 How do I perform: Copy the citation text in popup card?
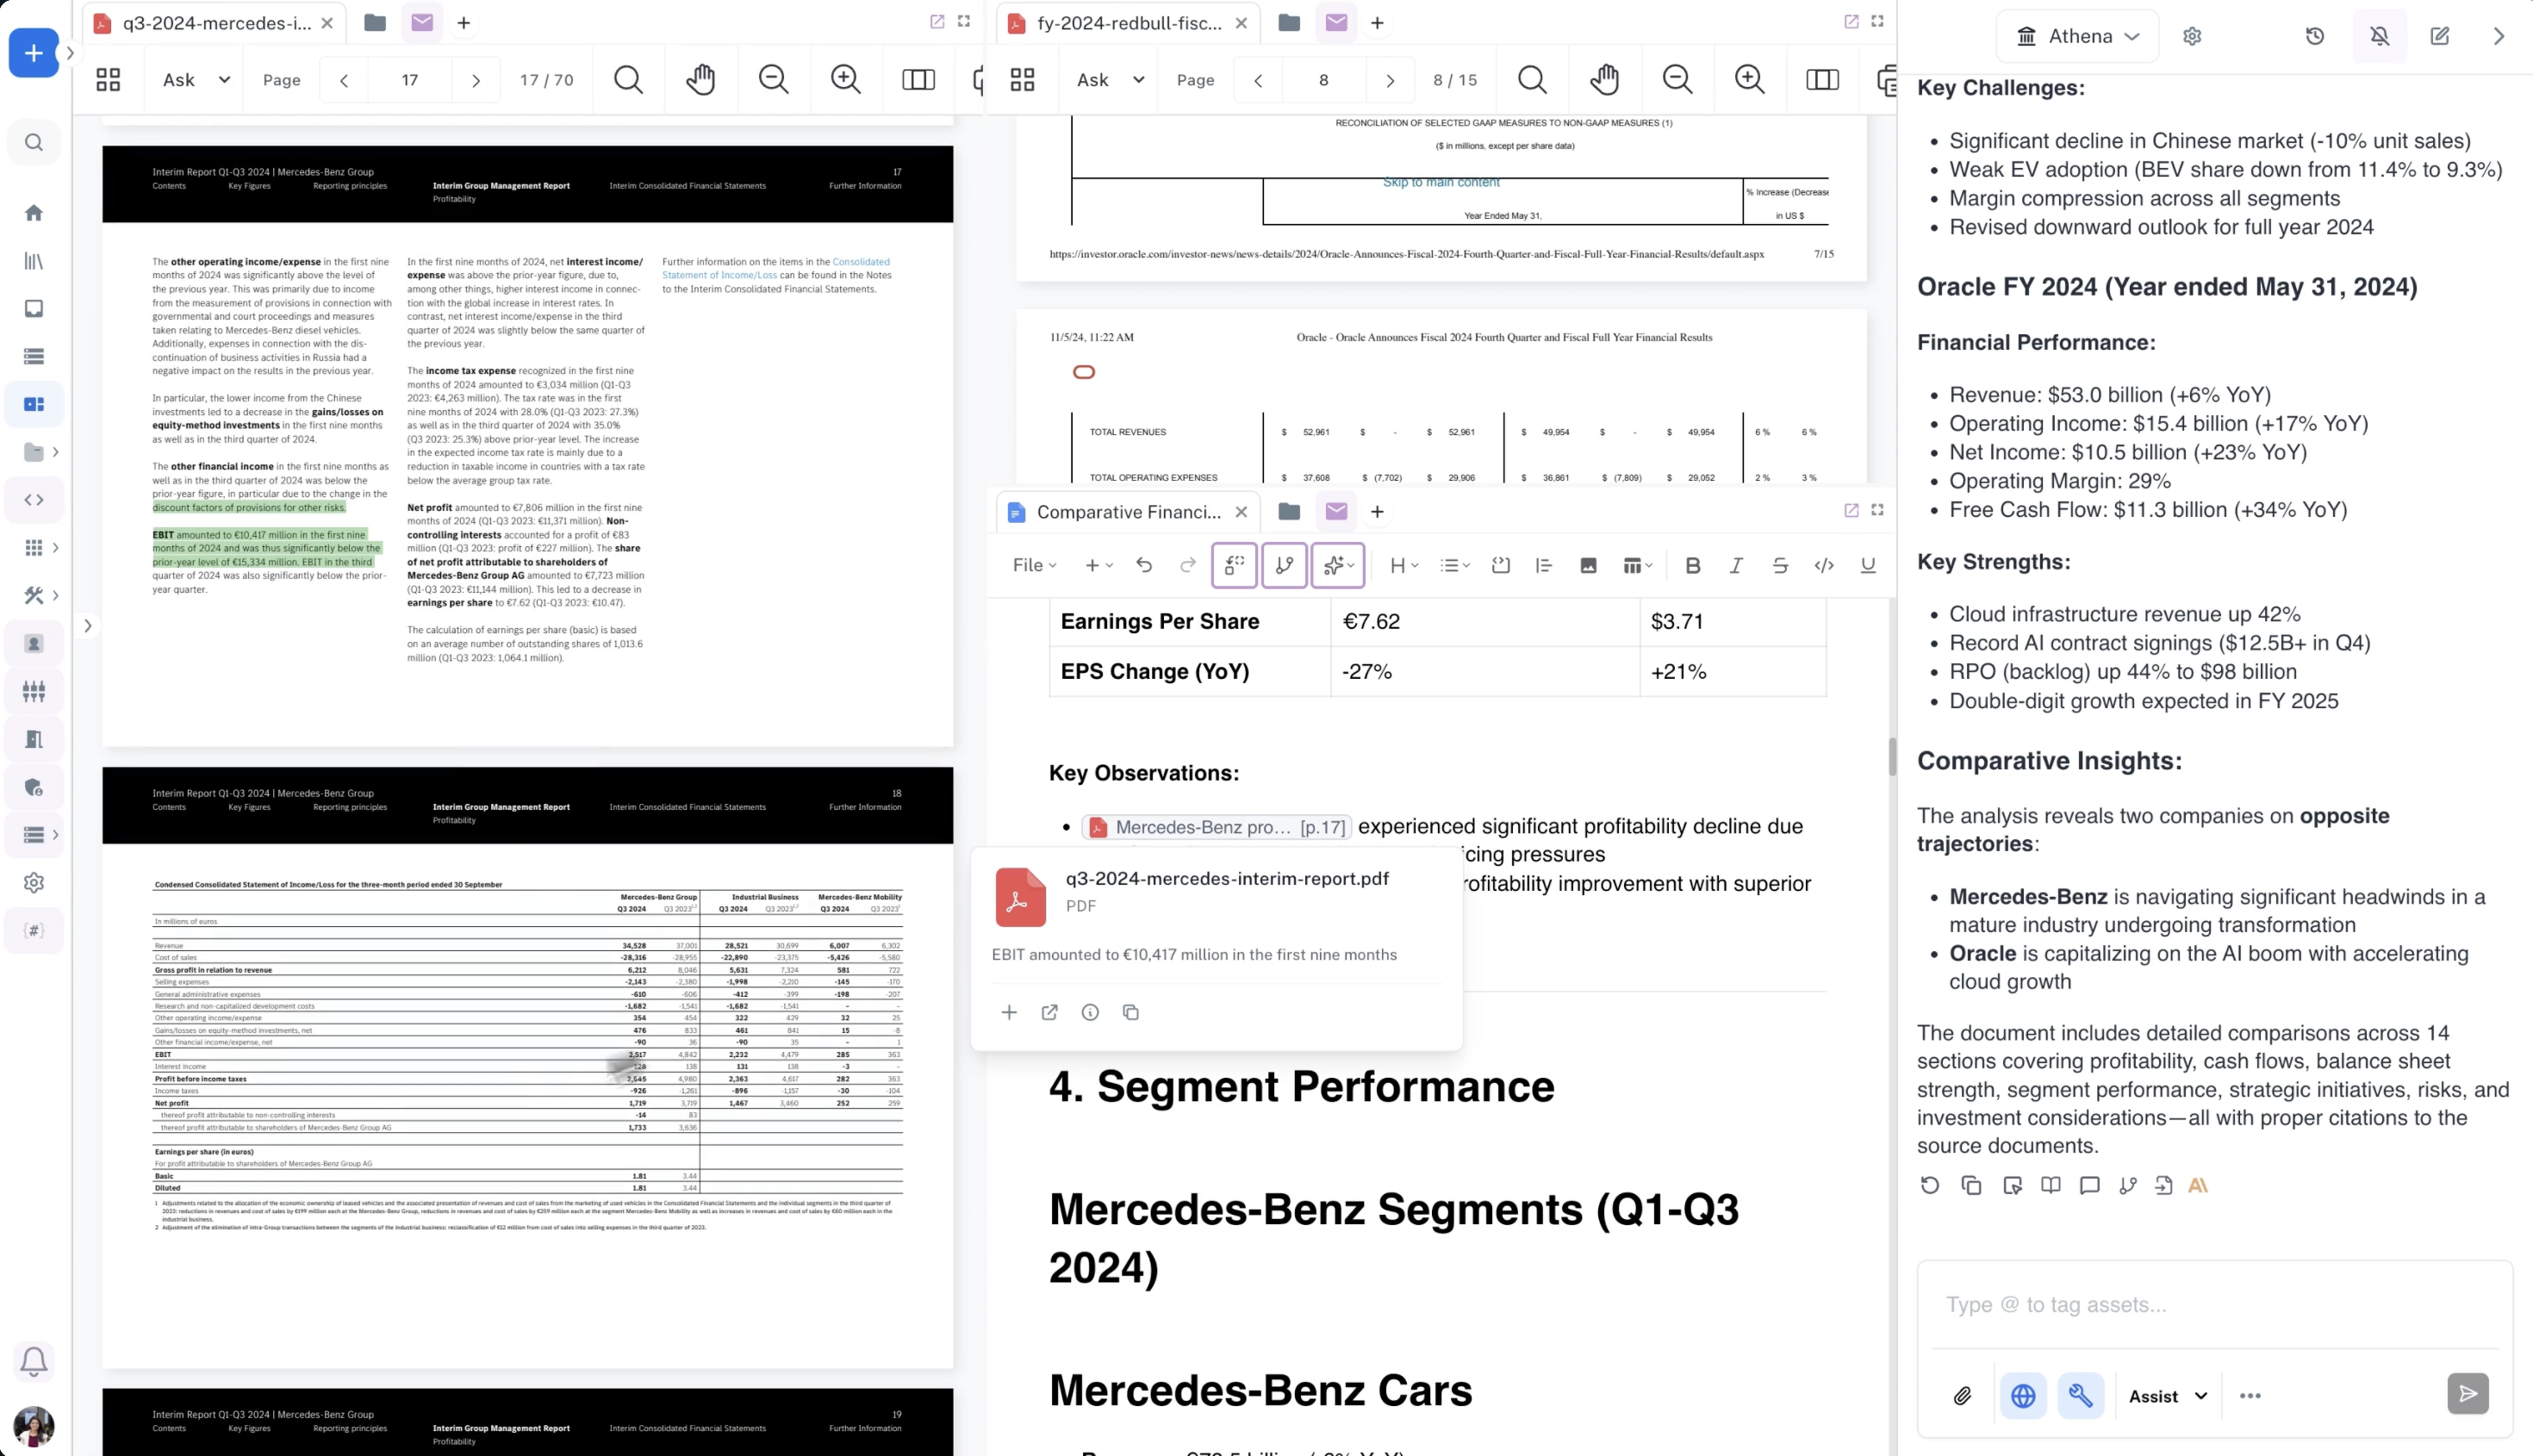1130,1012
